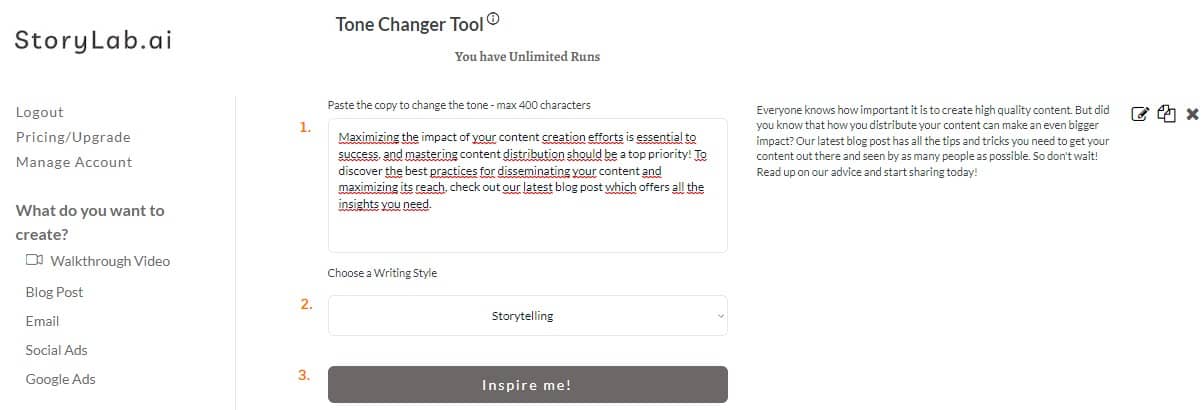Open the Pricing/Upgrade page
The height and width of the screenshot is (410, 1203).
[x=73, y=137]
